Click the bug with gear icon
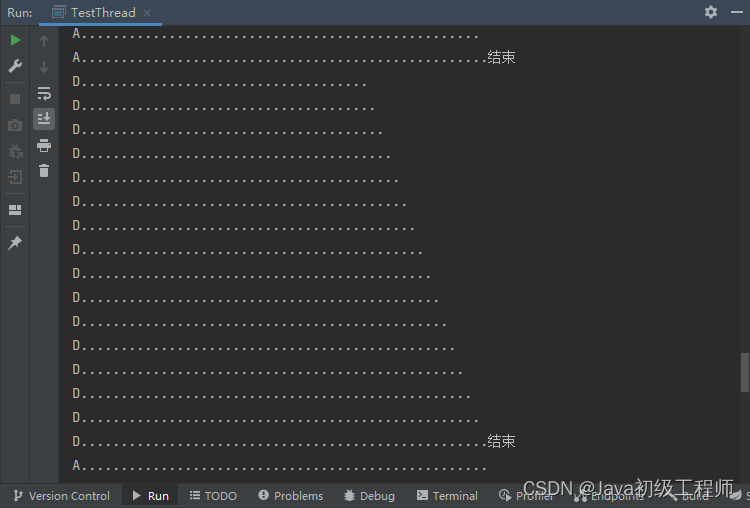 (x=15, y=152)
